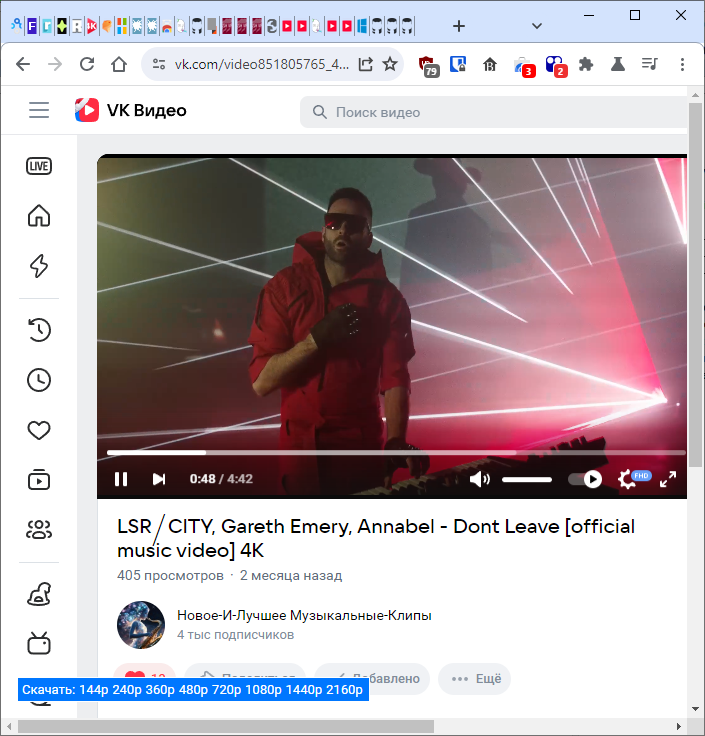Open Watch Later clock icon in sidebar

point(39,380)
